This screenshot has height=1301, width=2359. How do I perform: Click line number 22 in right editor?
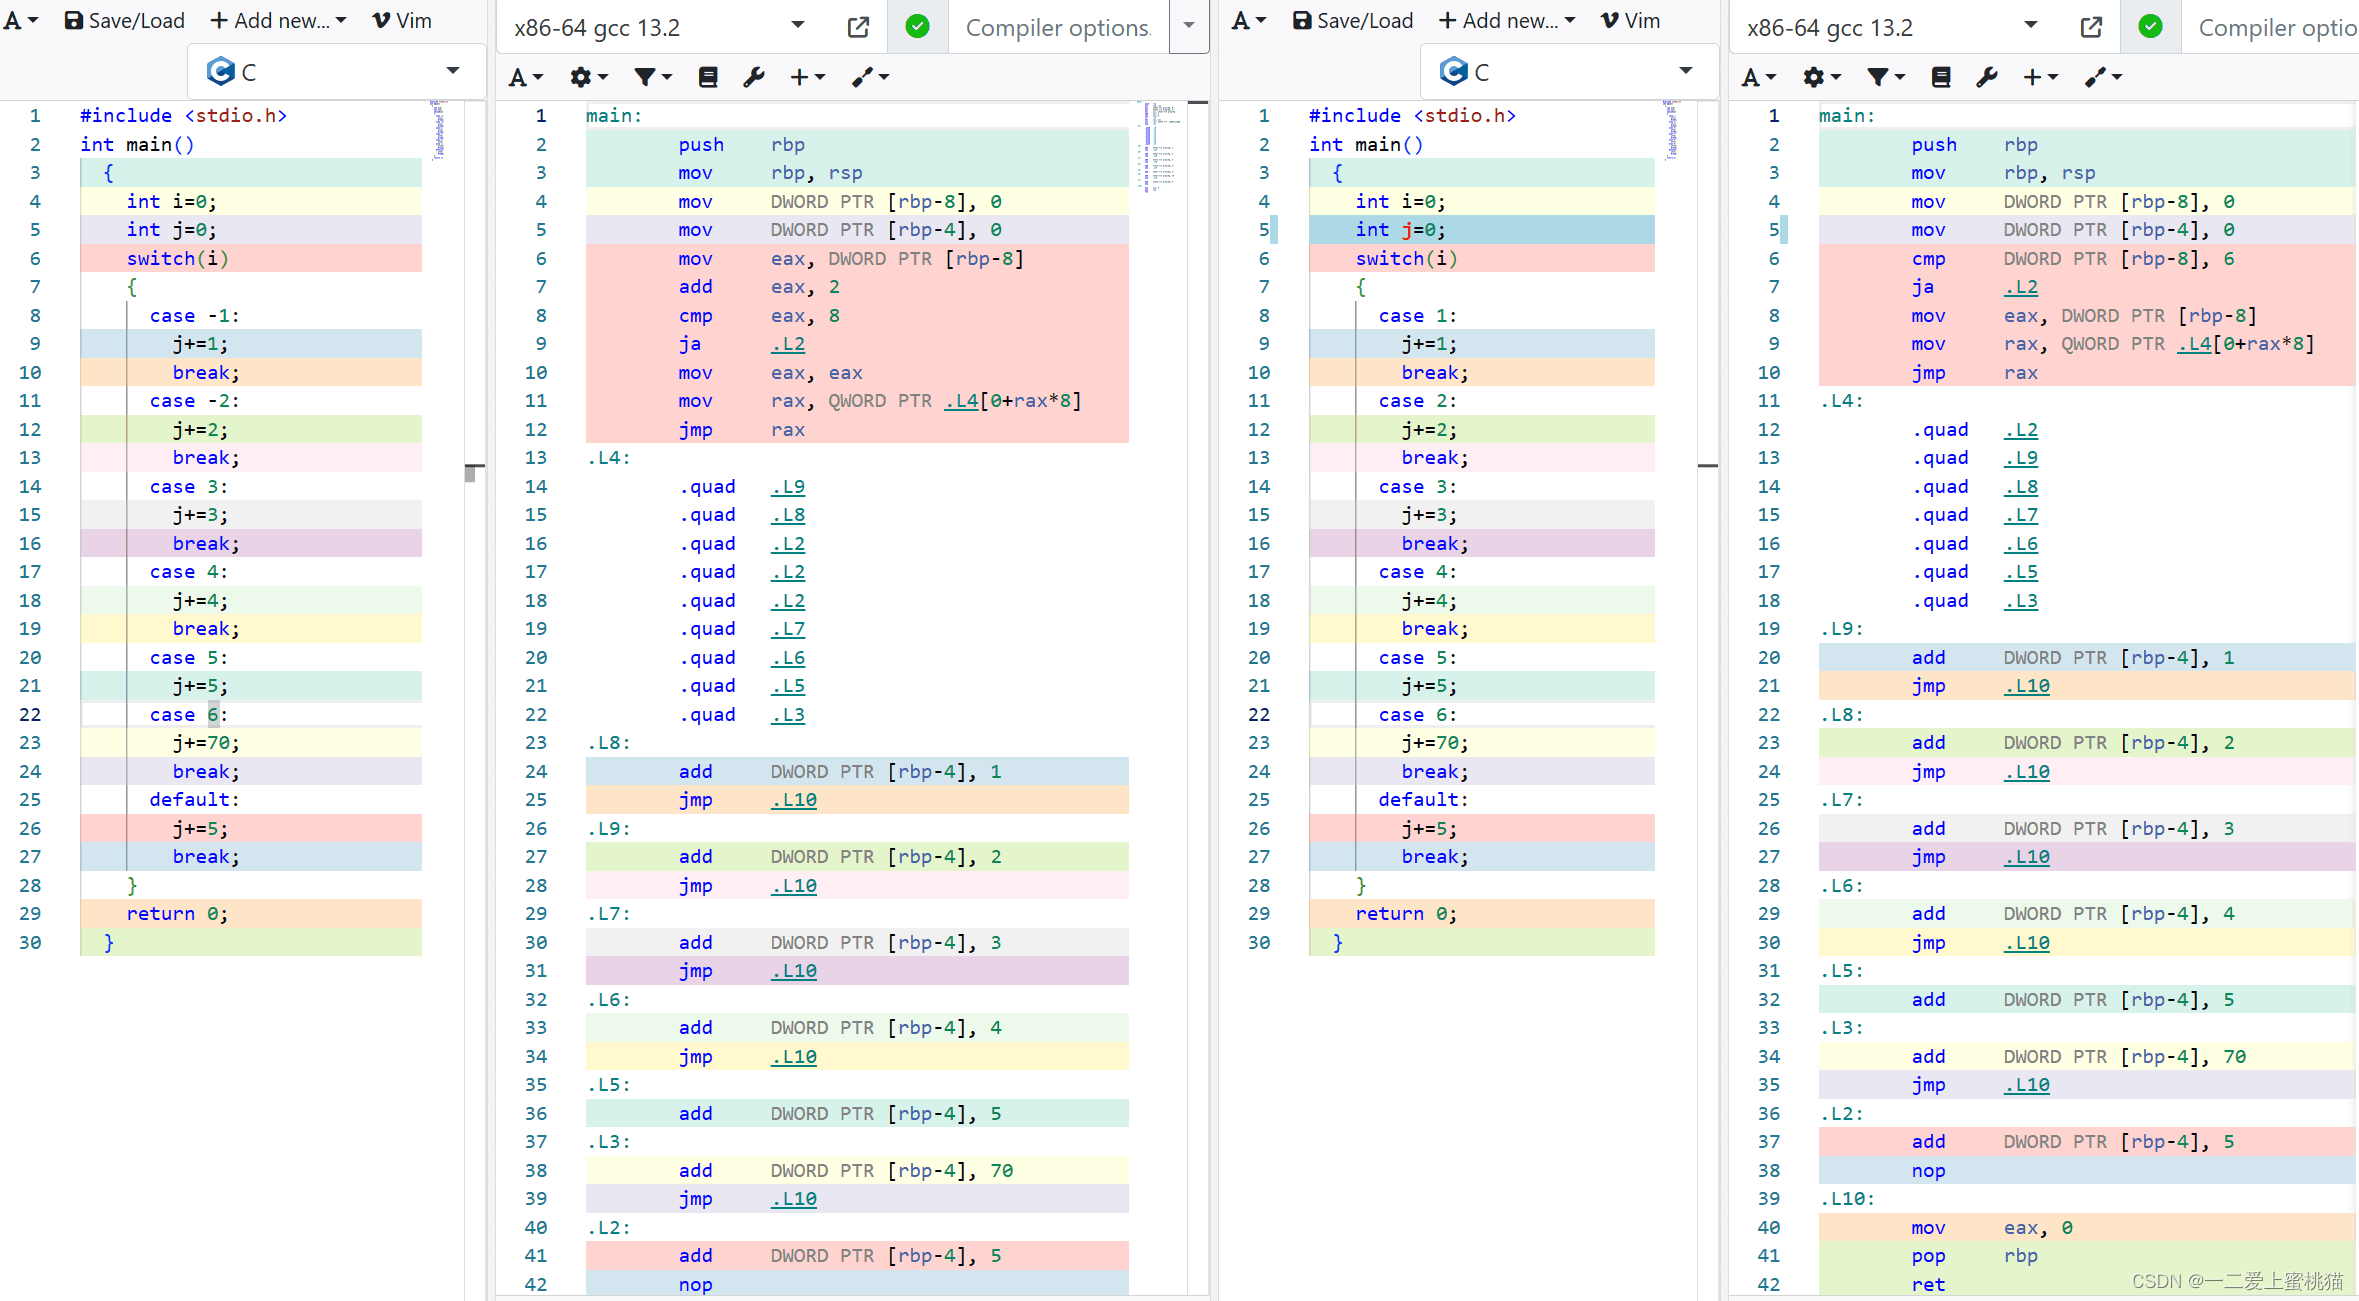(x=1259, y=715)
